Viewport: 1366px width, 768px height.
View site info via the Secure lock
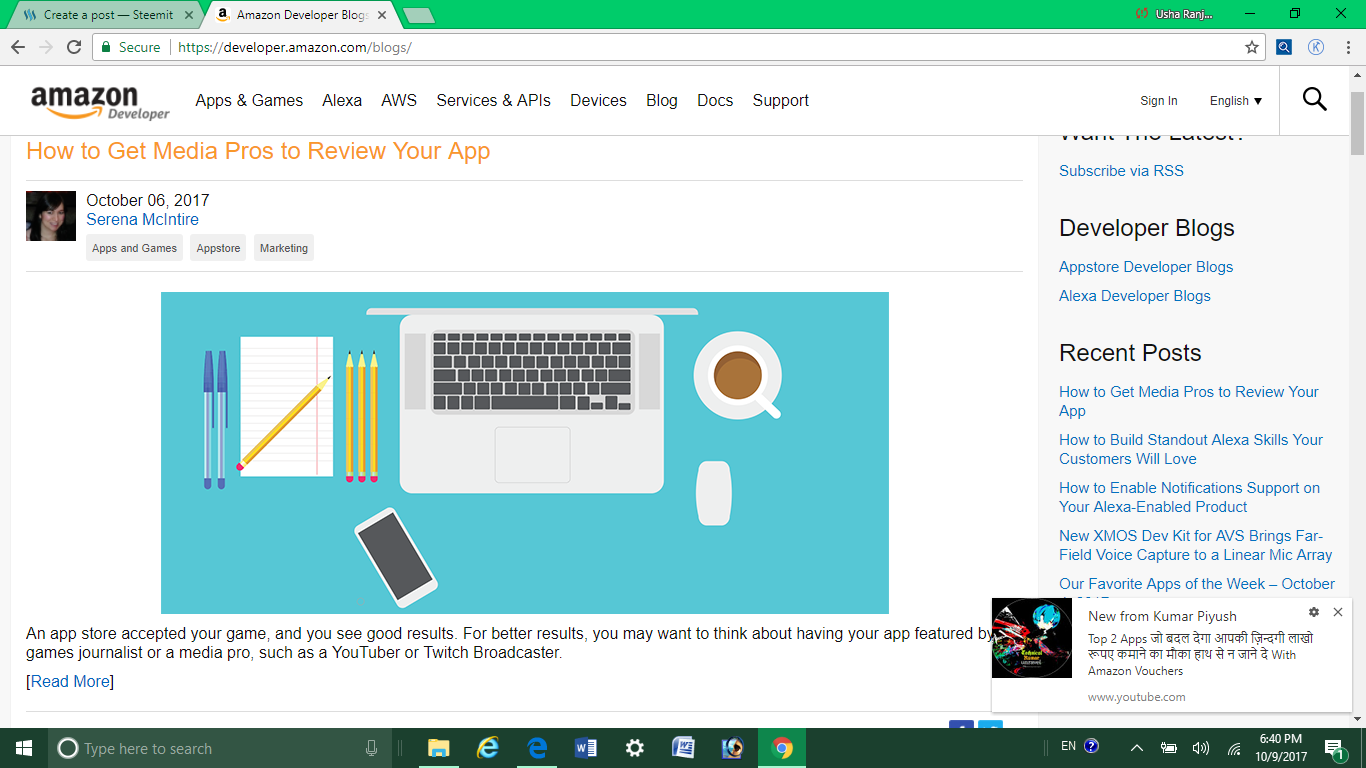(x=130, y=47)
